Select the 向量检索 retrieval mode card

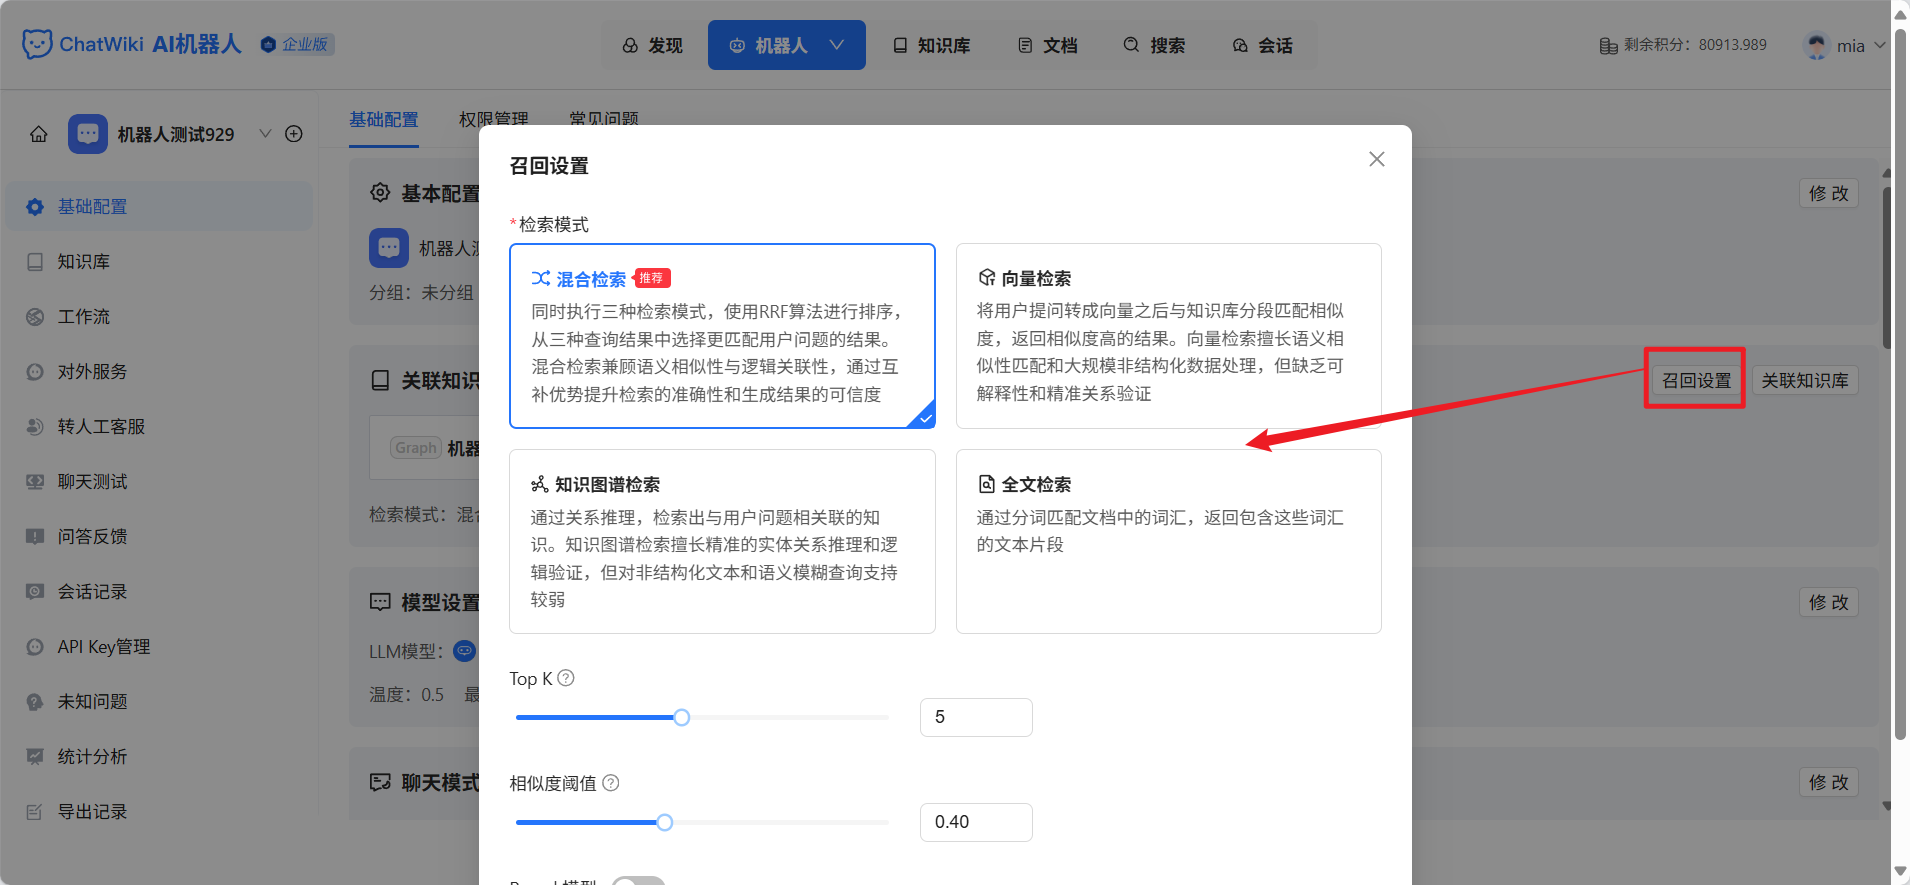[x=1168, y=336]
